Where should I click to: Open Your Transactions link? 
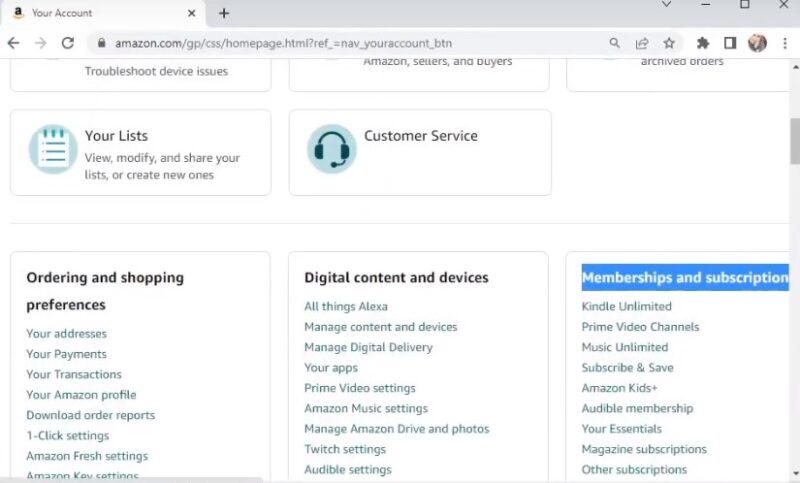(x=74, y=374)
